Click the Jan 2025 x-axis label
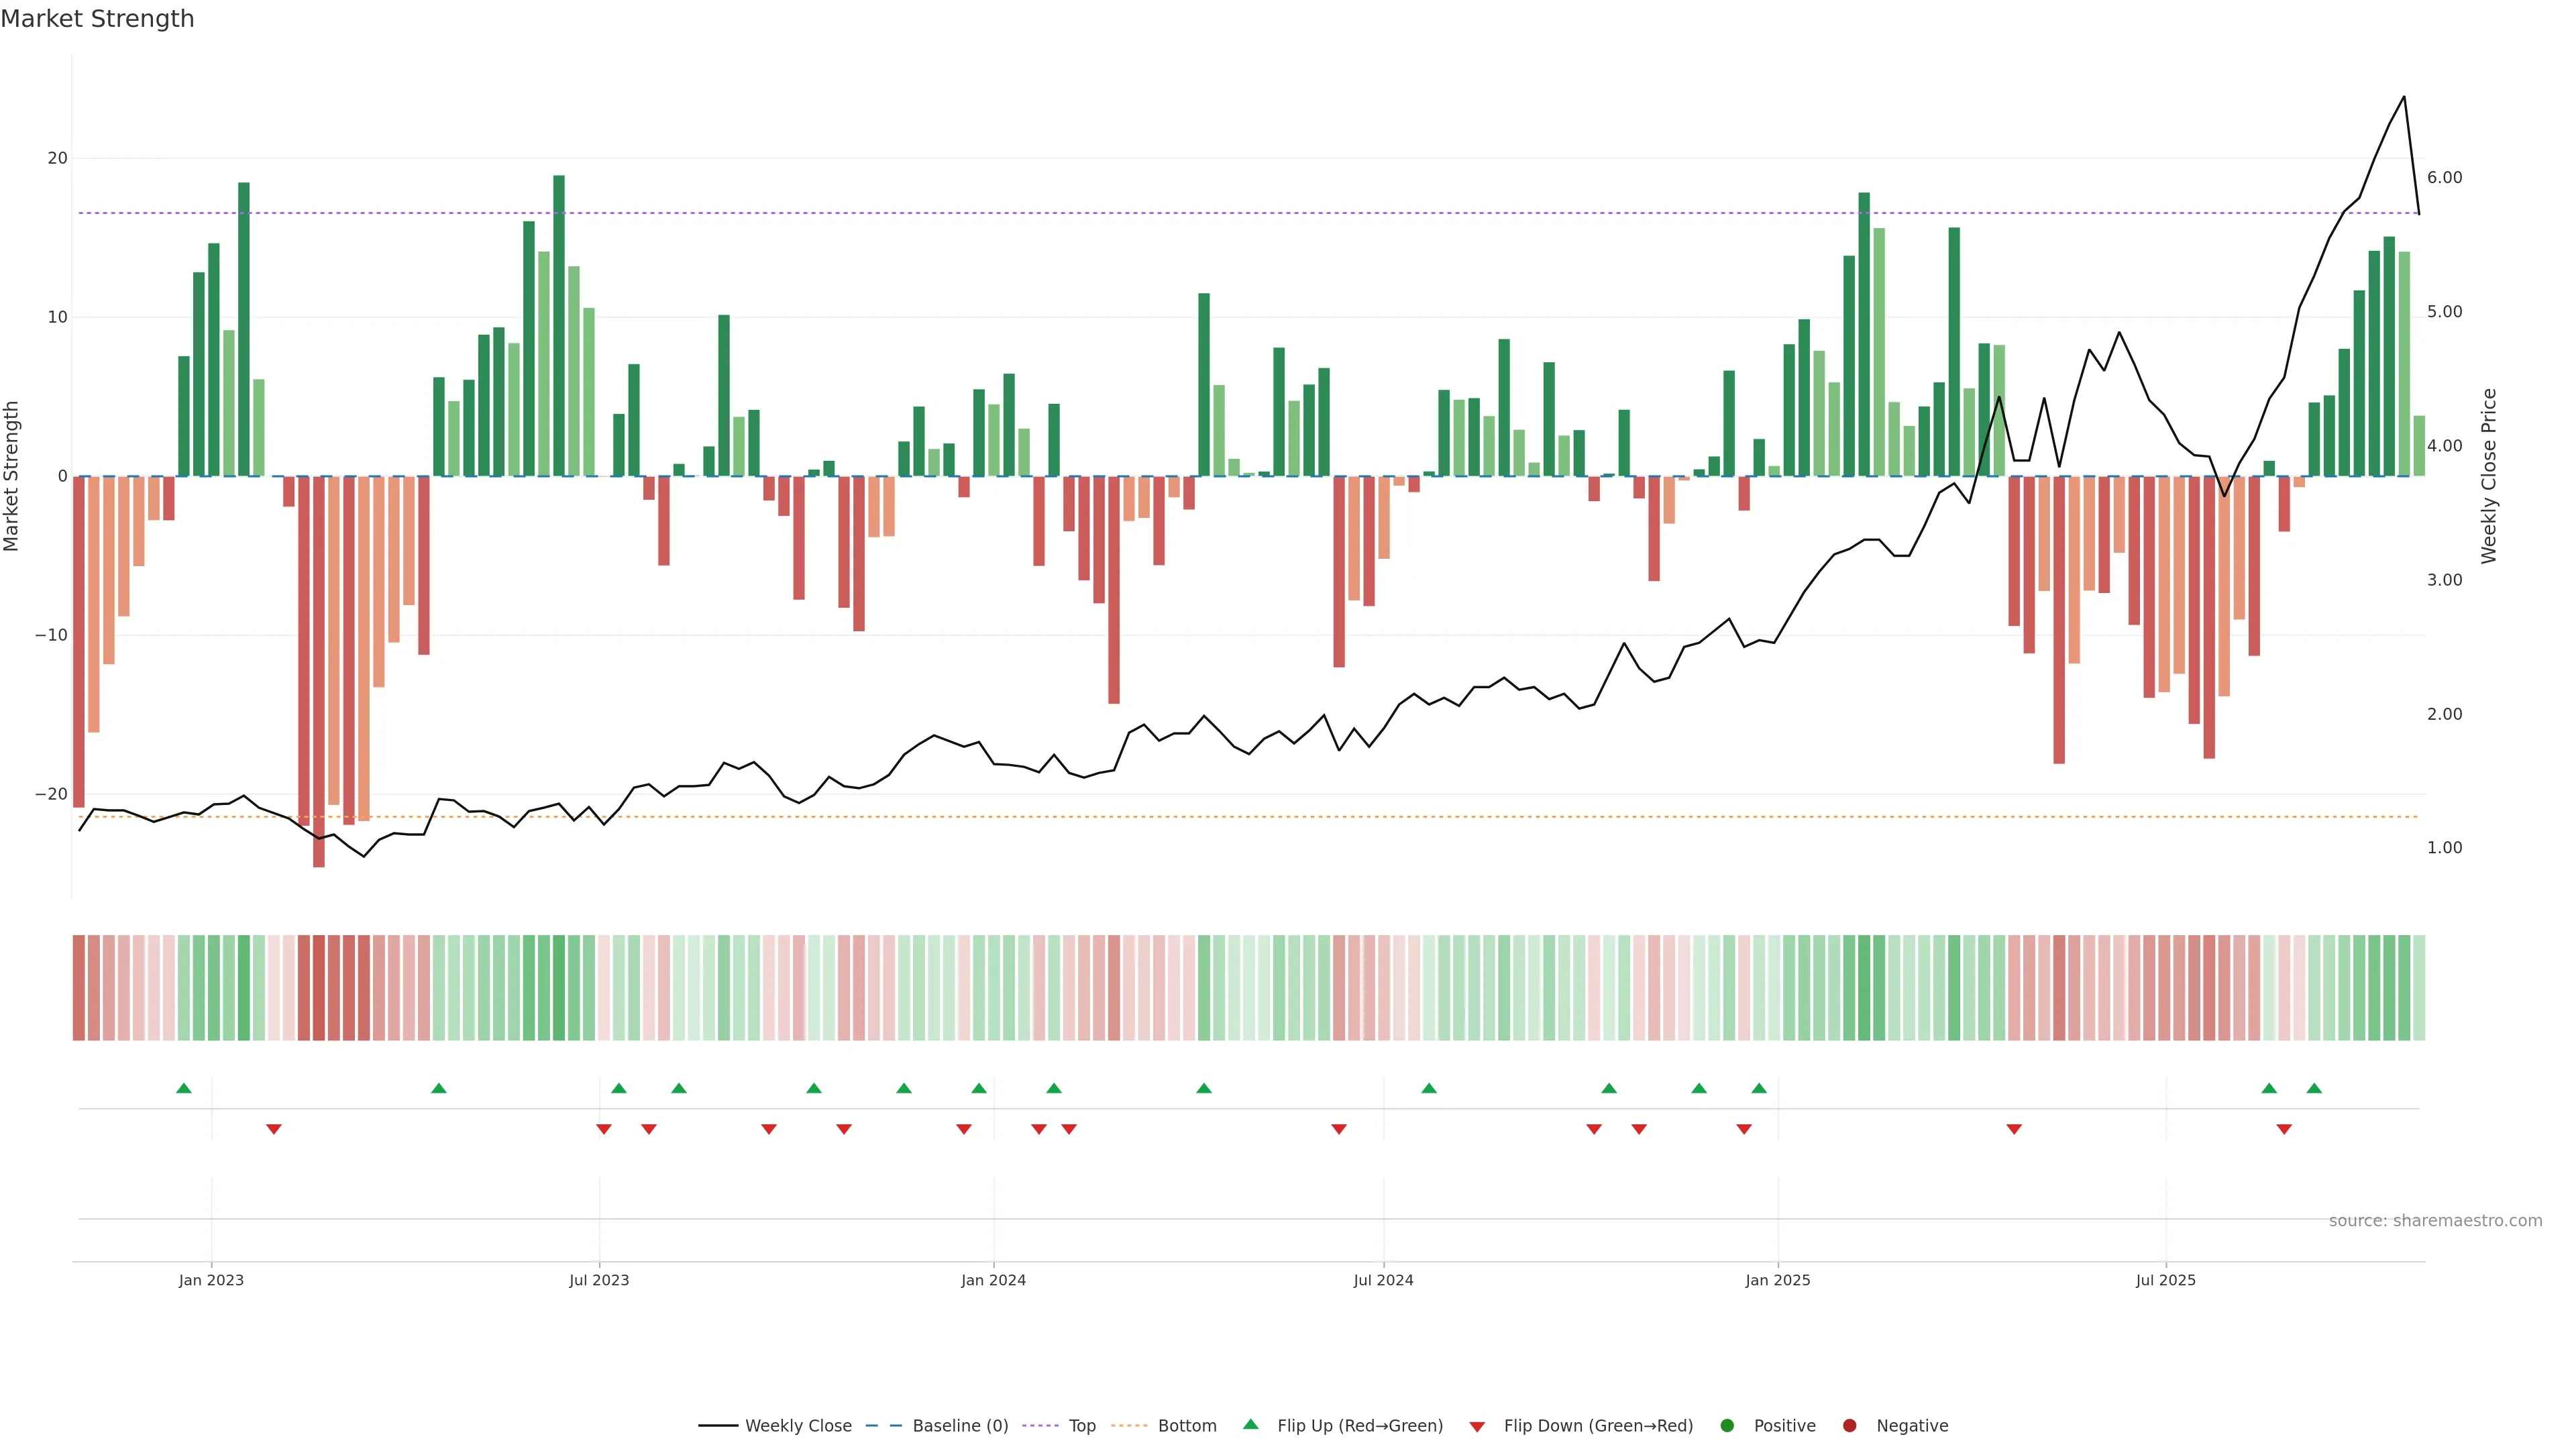Image resolution: width=2576 pixels, height=1449 pixels. point(1777,1280)
